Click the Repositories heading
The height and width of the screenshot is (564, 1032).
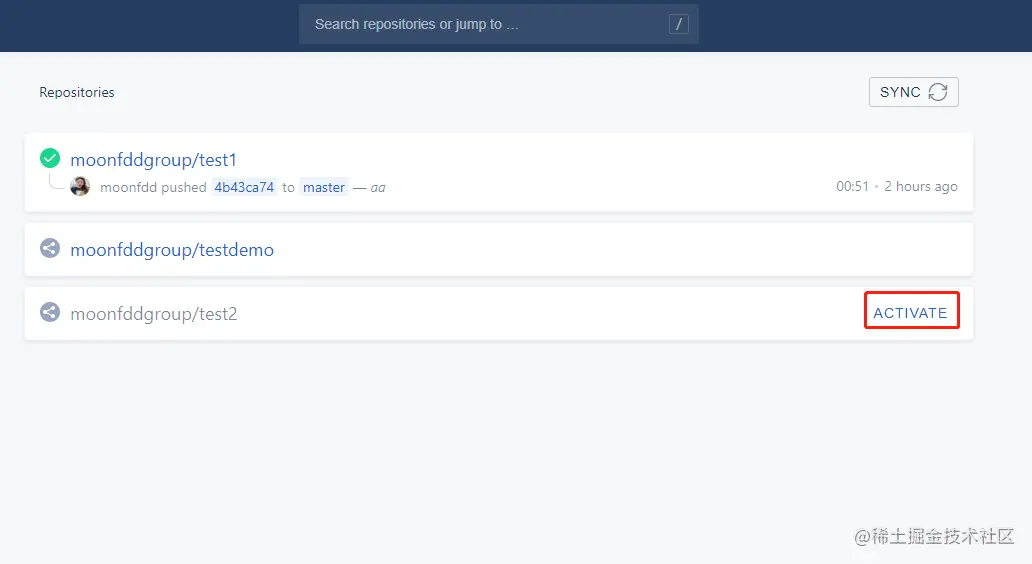point(77,92)
